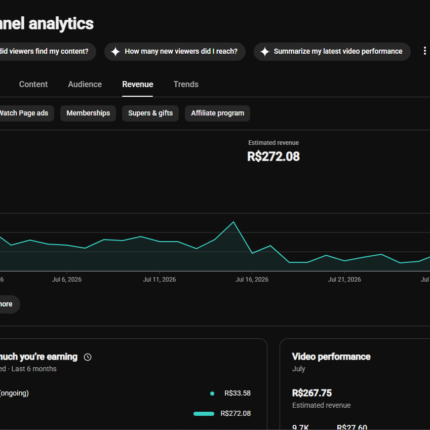The image size is (430, 430).
Task: Click sparkle icon on latest video suggestion
Action: tap(265, 51)
